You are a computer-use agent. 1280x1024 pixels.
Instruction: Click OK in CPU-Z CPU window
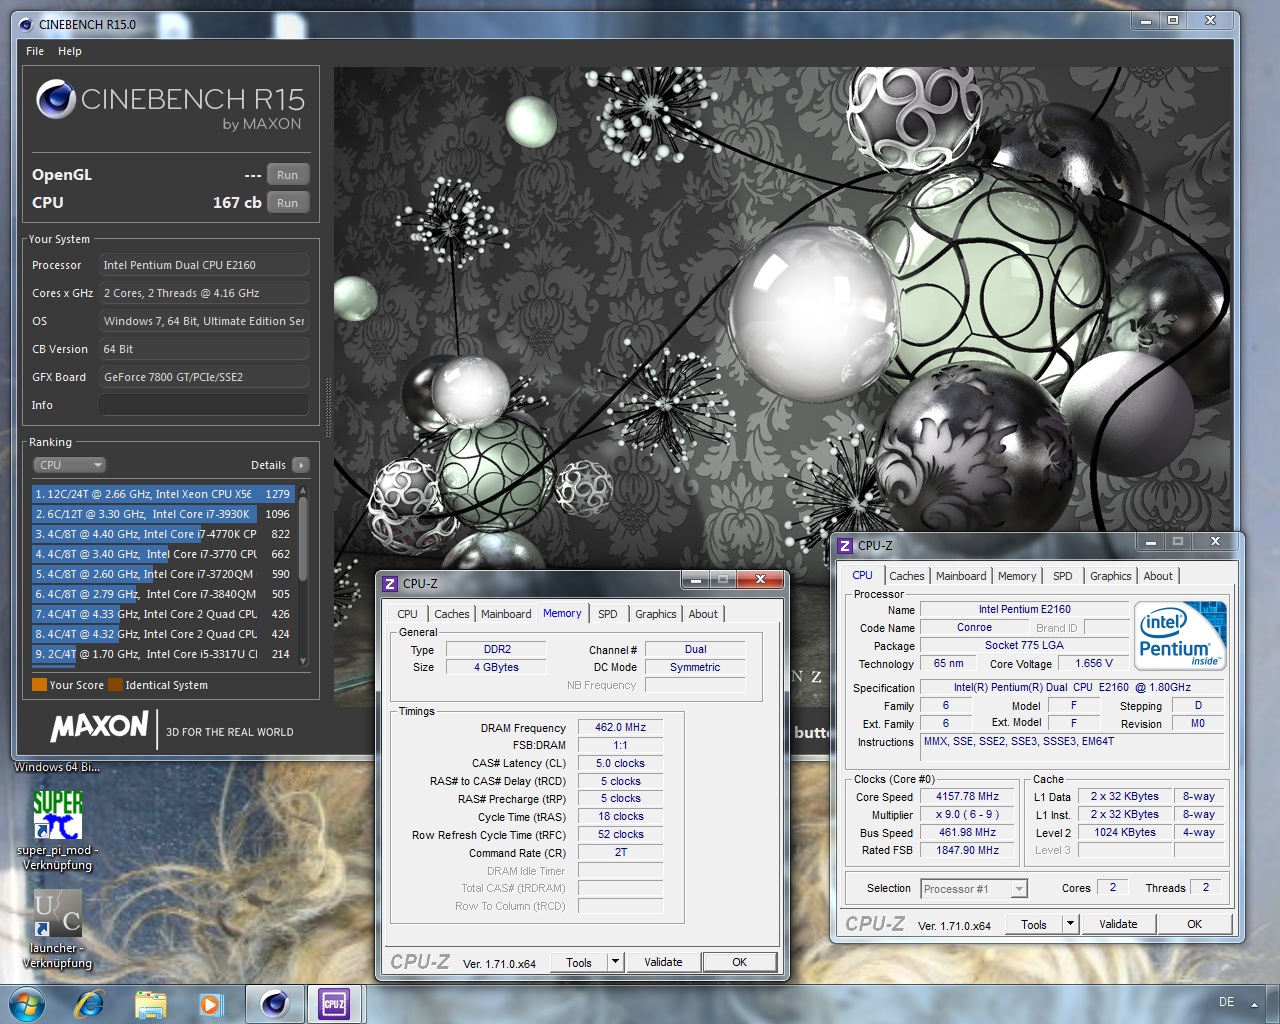coord(1194,924)
